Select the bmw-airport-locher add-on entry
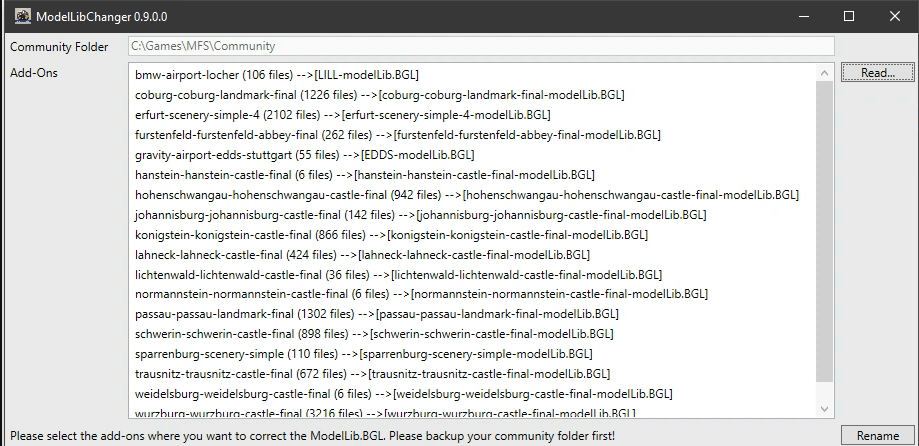The image size is (919, 446). pyautogui.click(x=277, y=75)
